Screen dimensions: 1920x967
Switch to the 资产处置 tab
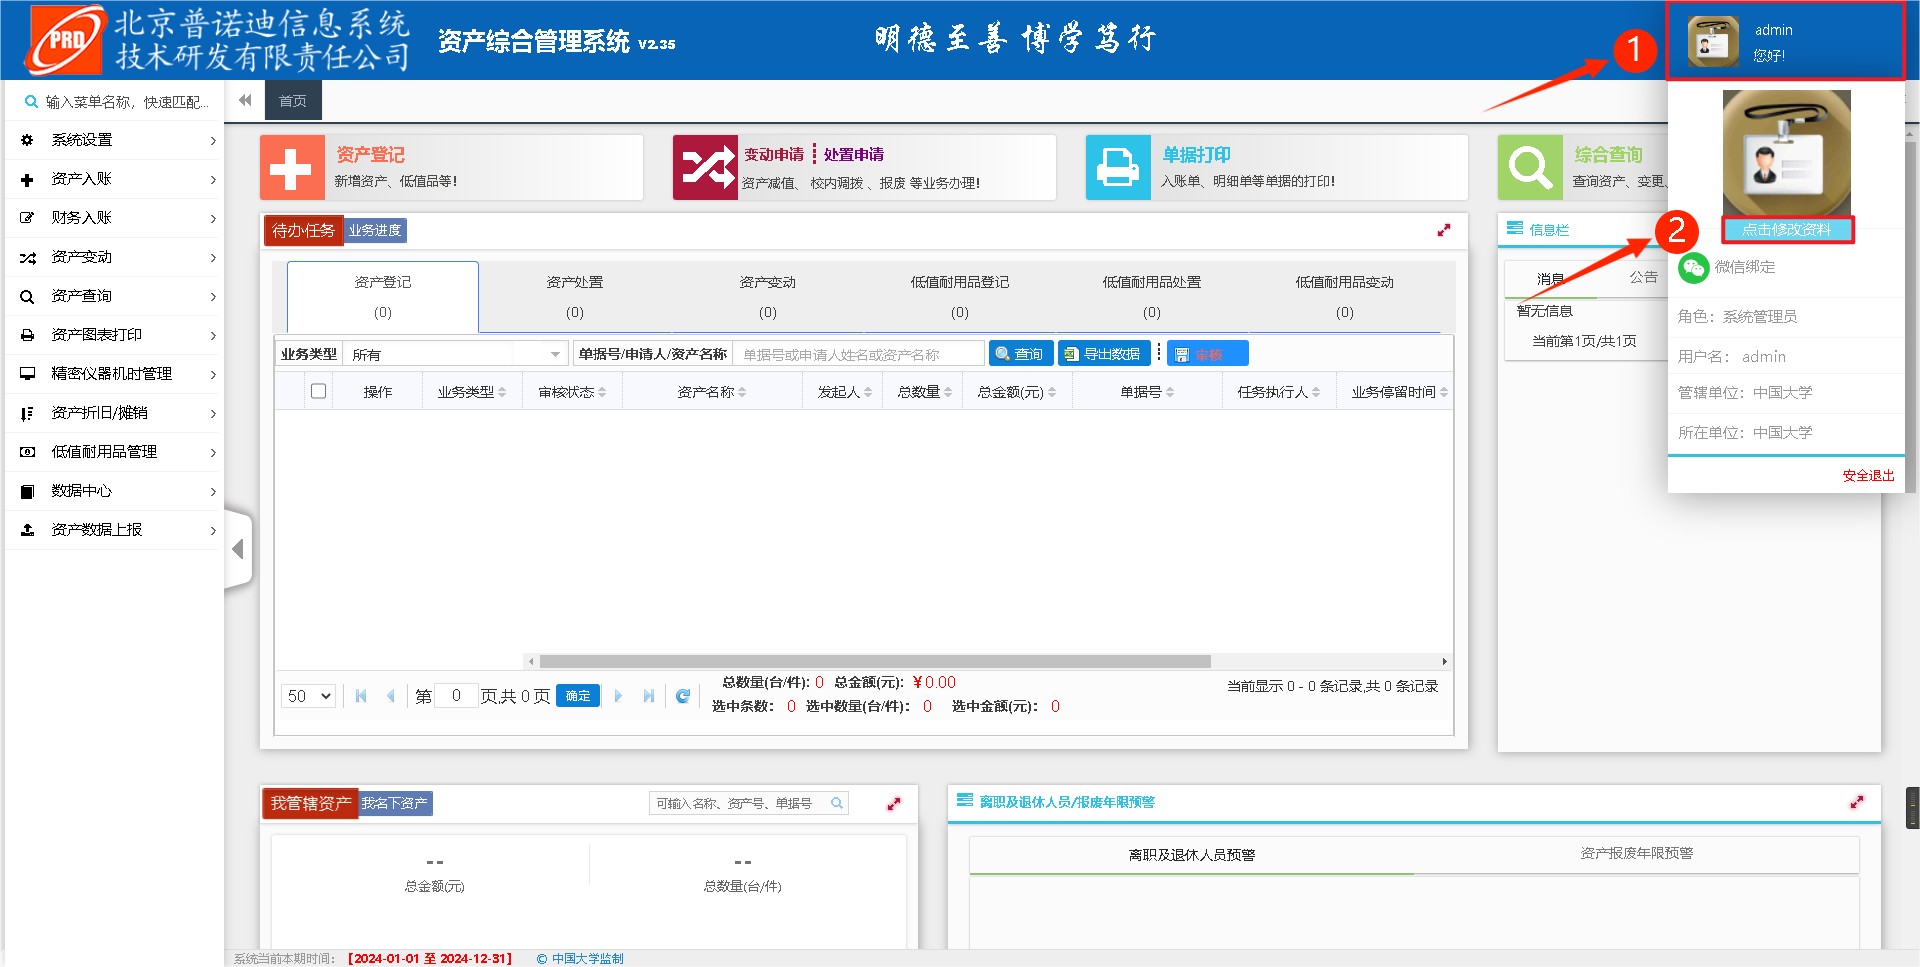click(575, 296)
